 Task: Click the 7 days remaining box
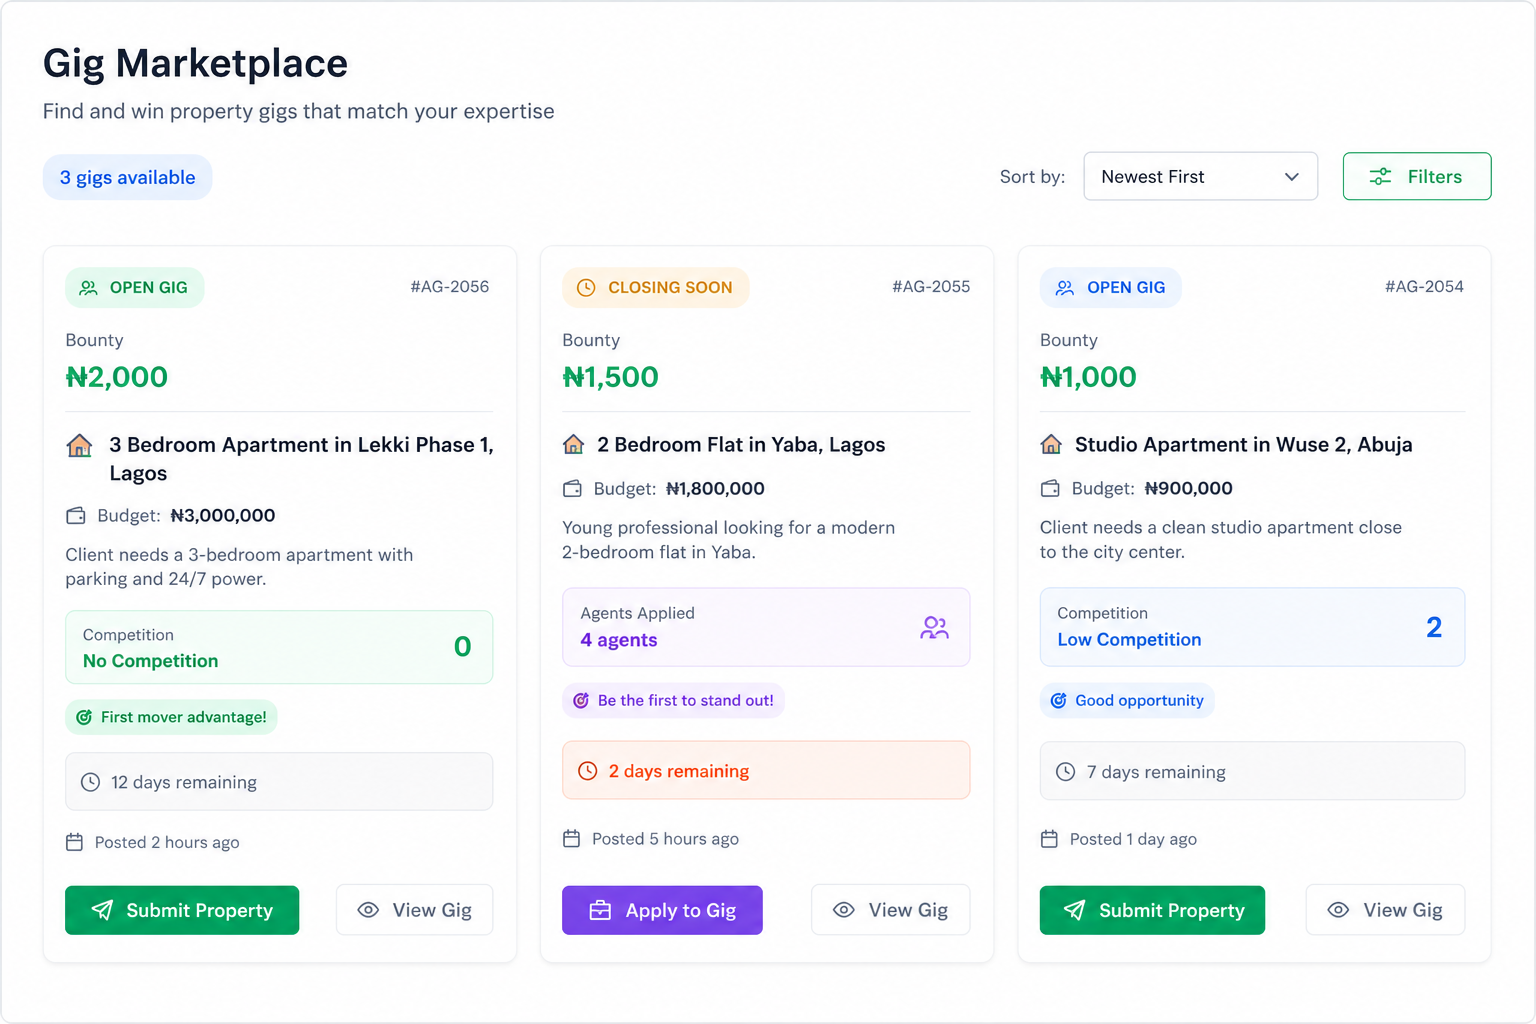point(1252,772)
